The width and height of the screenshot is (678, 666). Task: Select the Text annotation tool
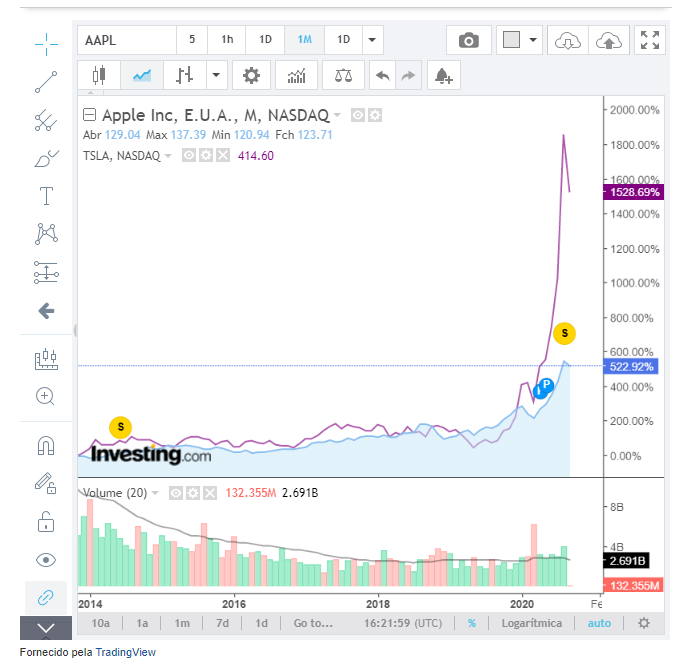tap(45, 195)
